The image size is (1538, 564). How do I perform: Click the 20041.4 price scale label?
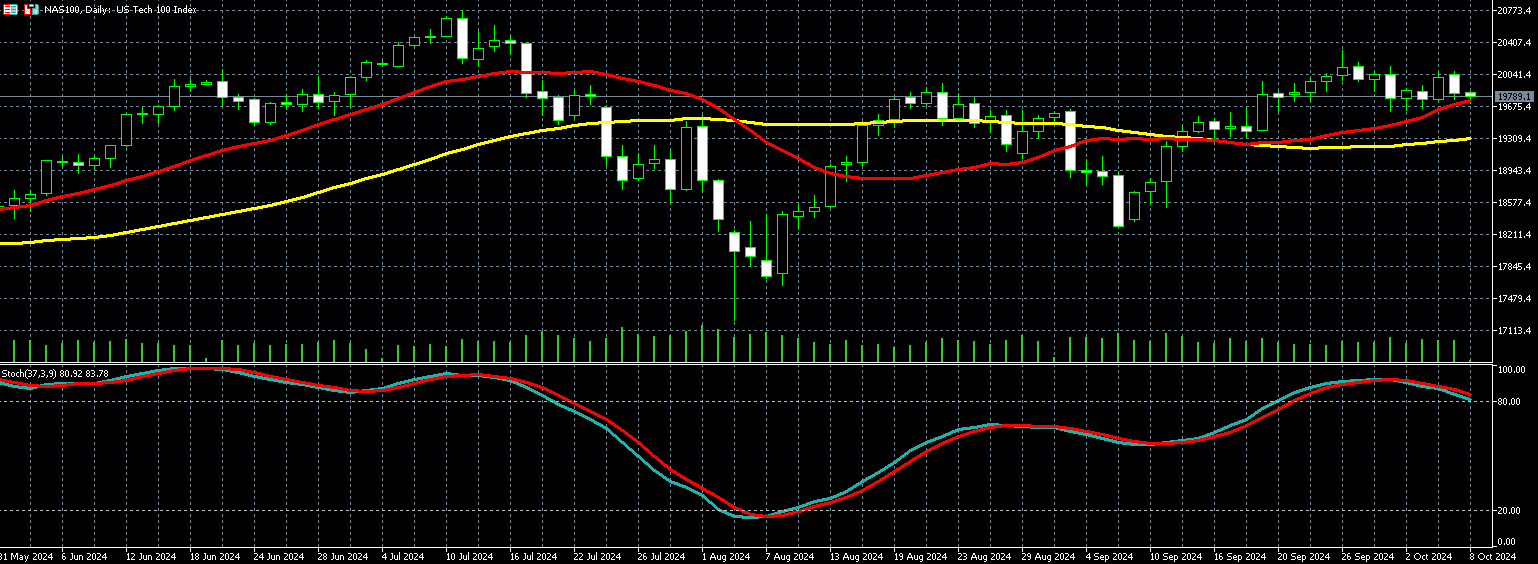(x=1515, y=75)
